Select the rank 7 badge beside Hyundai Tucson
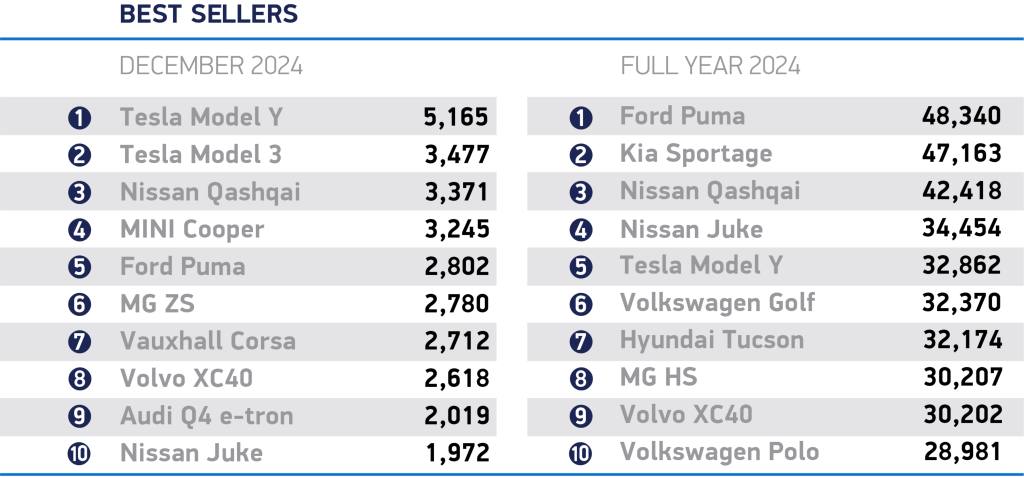 click(580, 341)
